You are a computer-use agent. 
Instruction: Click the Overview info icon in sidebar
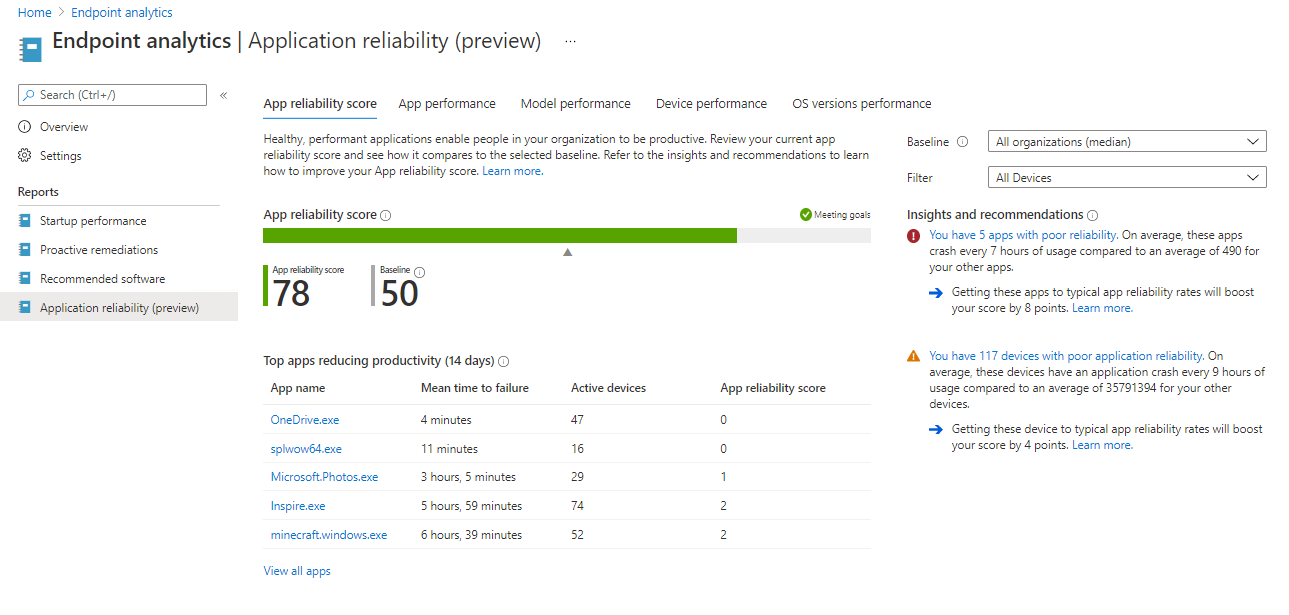point(25,127)
